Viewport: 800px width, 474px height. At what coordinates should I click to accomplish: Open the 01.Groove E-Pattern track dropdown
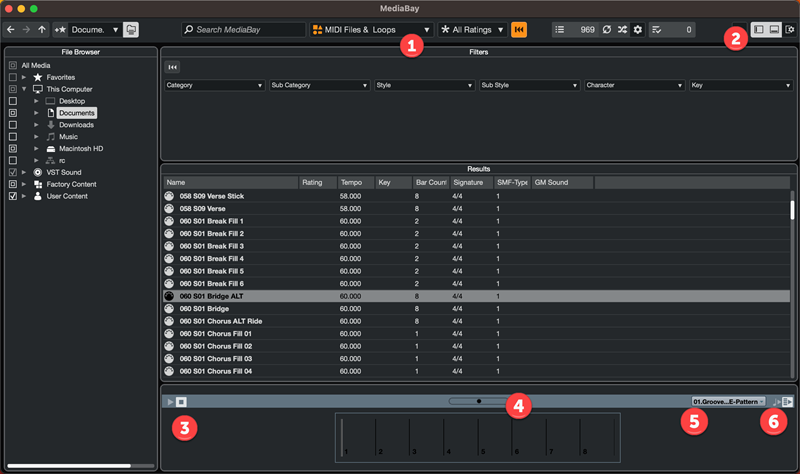tap(729, 402)
